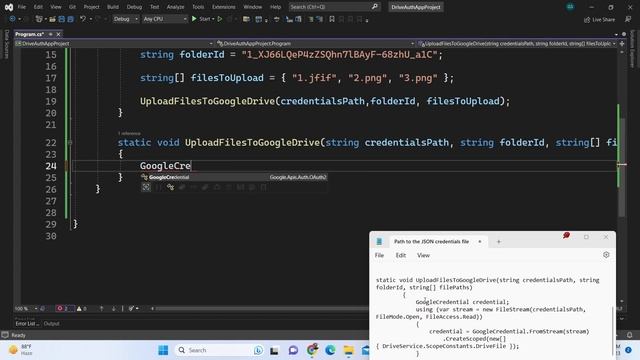Open the code cleanup brush dropdown
Screen dimensions: 640x360
(133, 309)
